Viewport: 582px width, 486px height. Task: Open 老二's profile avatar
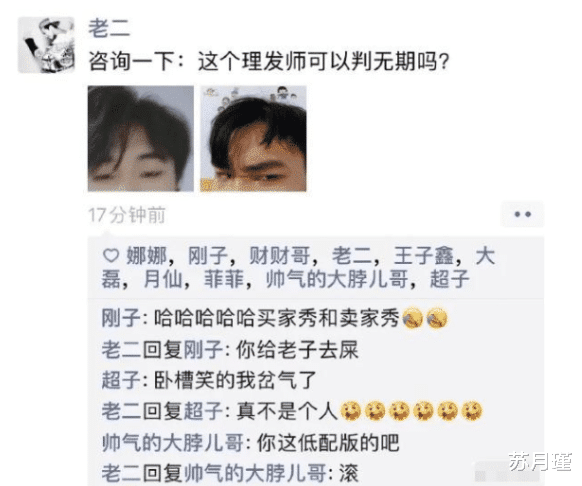pyautogui.click(x=46, y=45)
